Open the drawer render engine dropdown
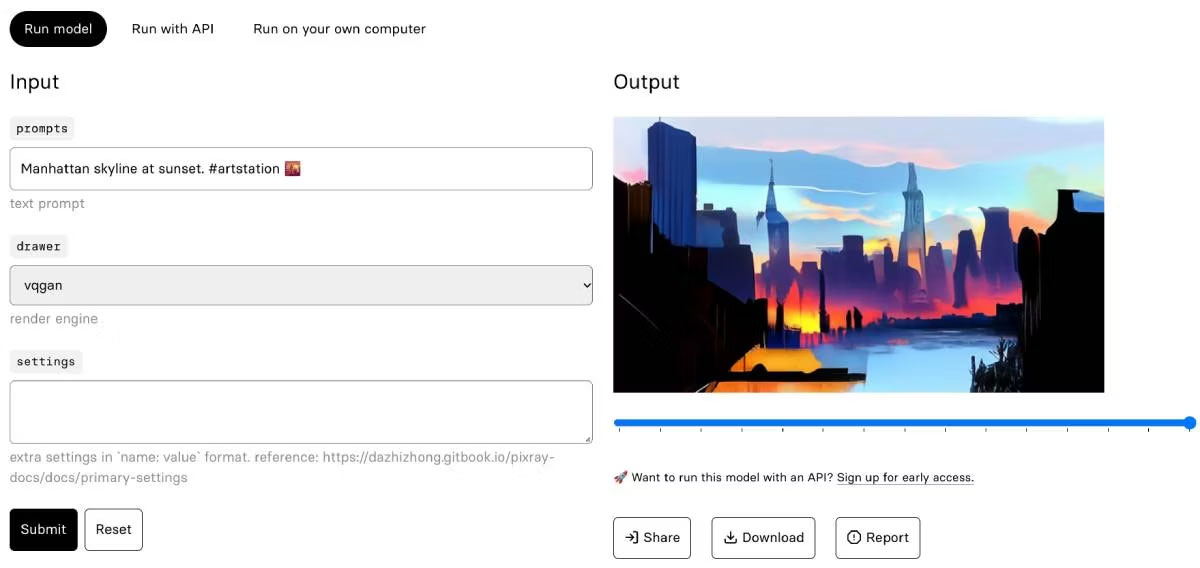This screenshot has width=1200, height=568. tap(300, 285)
